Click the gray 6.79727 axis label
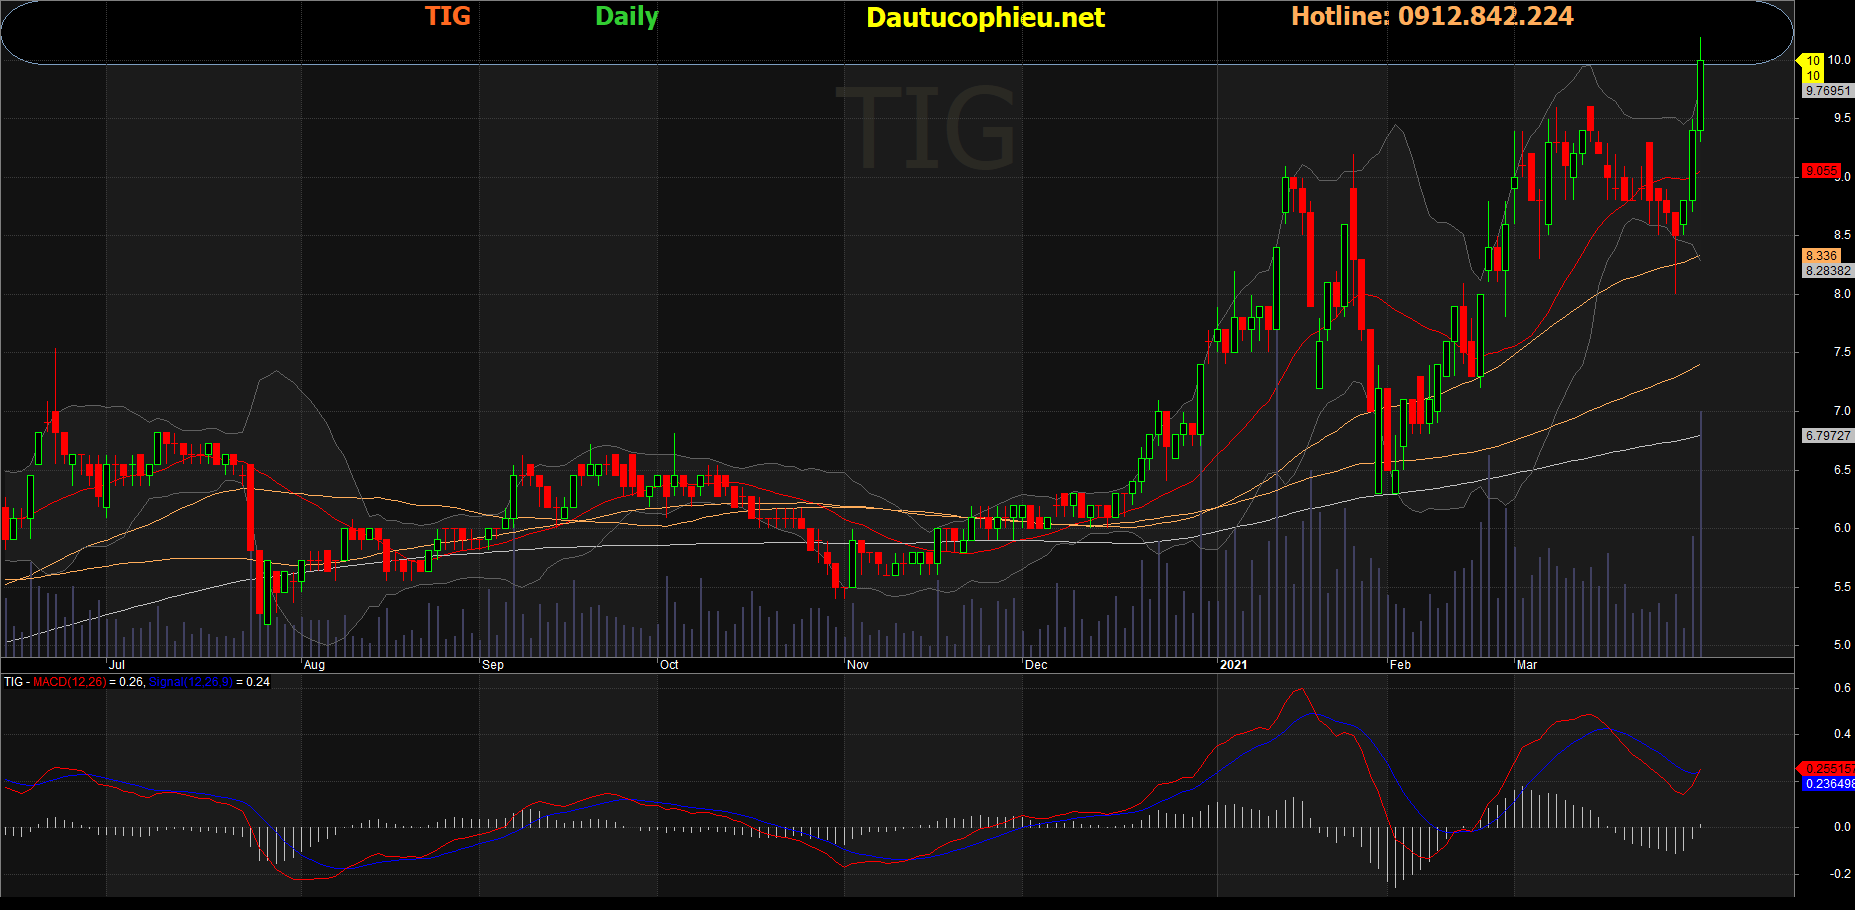 (x=1827, y=436)
